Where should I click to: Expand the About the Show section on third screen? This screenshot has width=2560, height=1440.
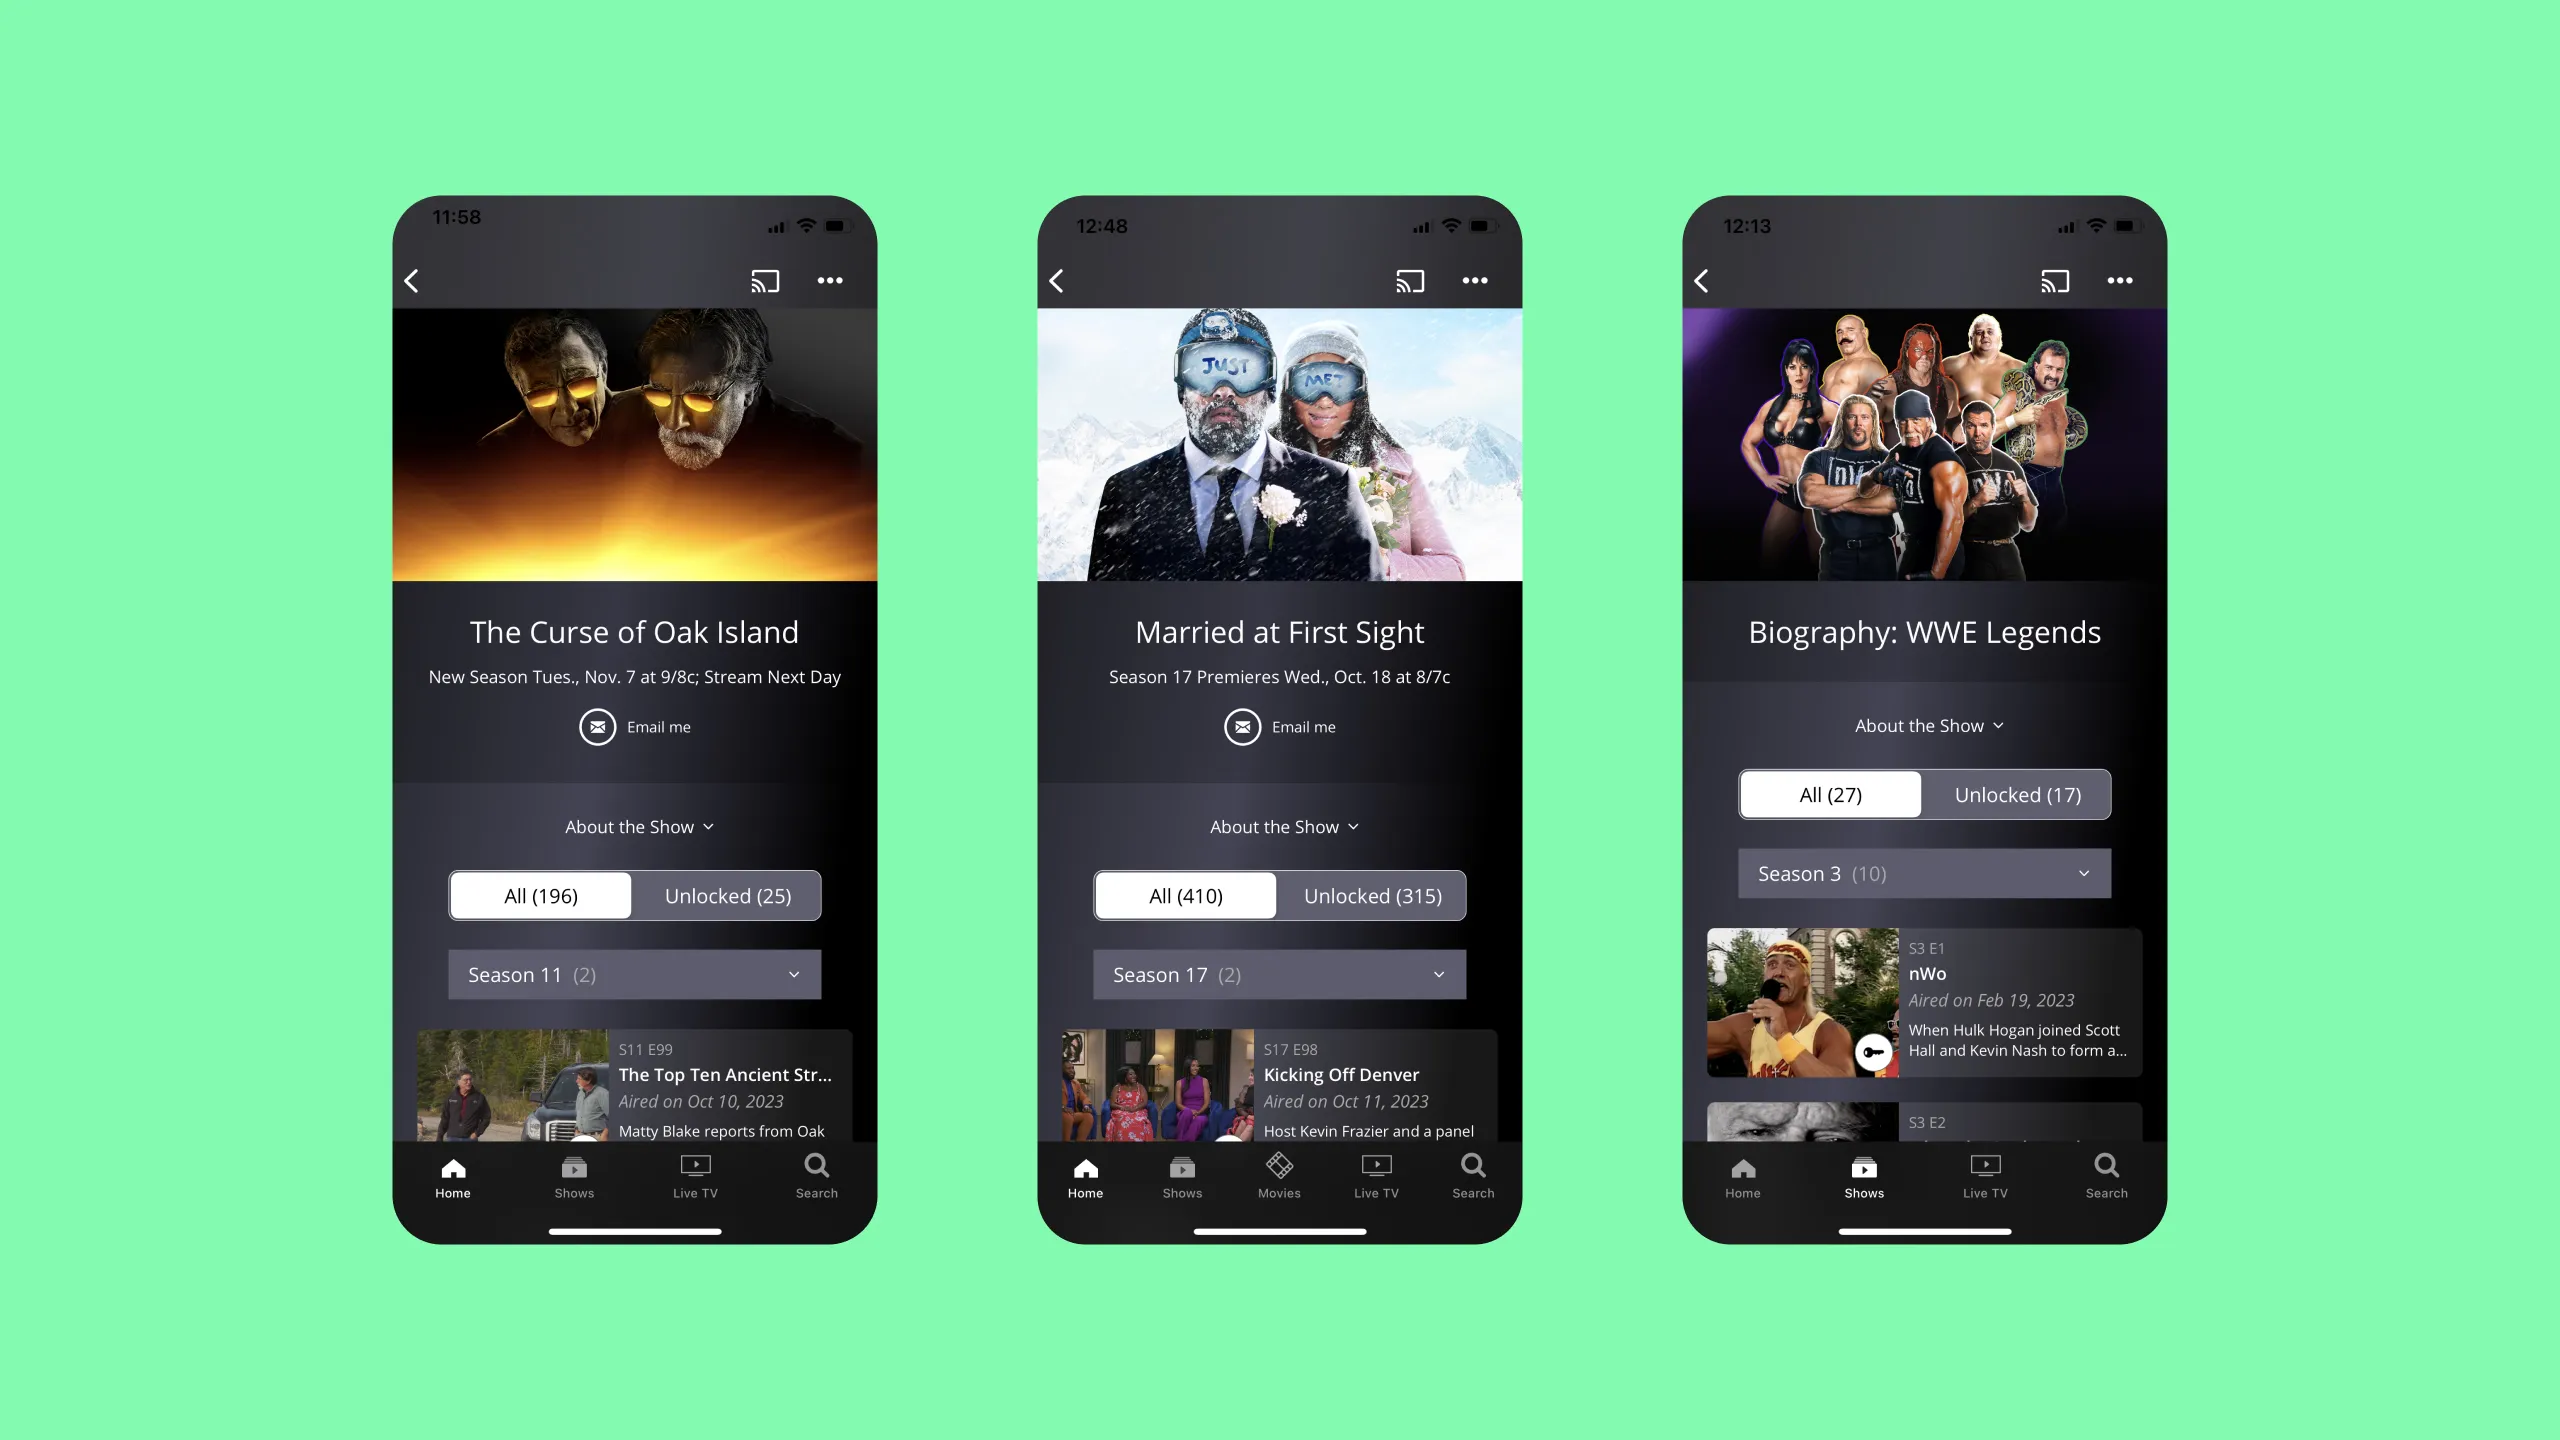[x=1925, y=724]
